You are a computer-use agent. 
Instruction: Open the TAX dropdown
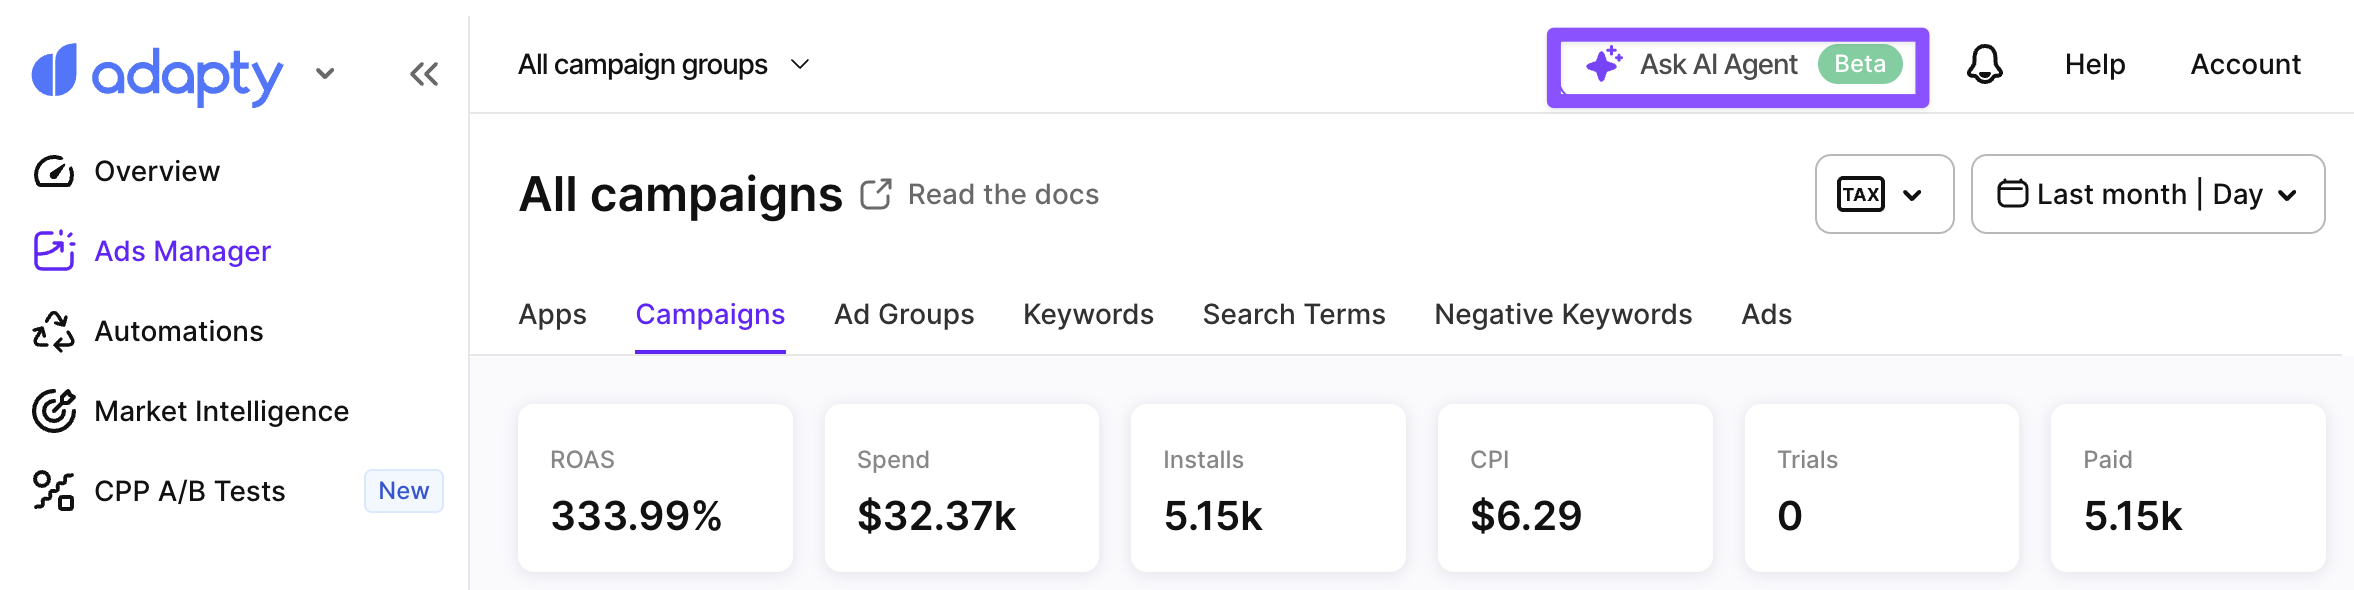pyautogui.click(x=1884, y=194)
